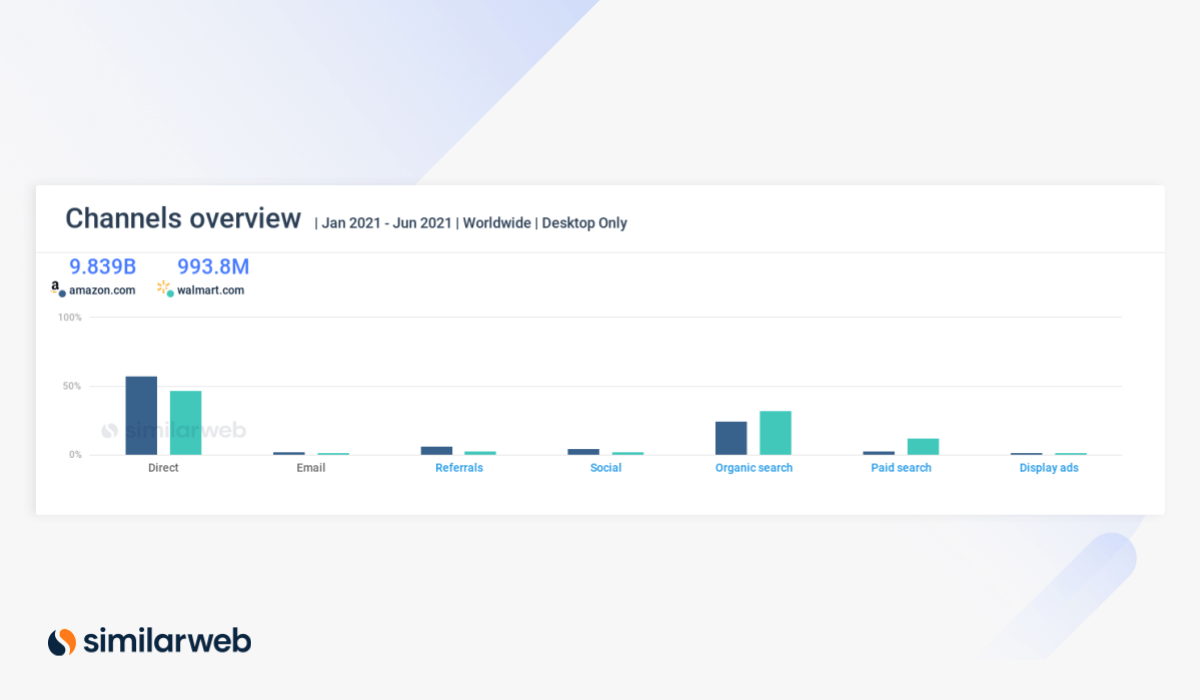The width and height of the screenshot is (1200, 700).
Task: Click the dark blue amazon.com legend dot
Action: coord(62,293)
